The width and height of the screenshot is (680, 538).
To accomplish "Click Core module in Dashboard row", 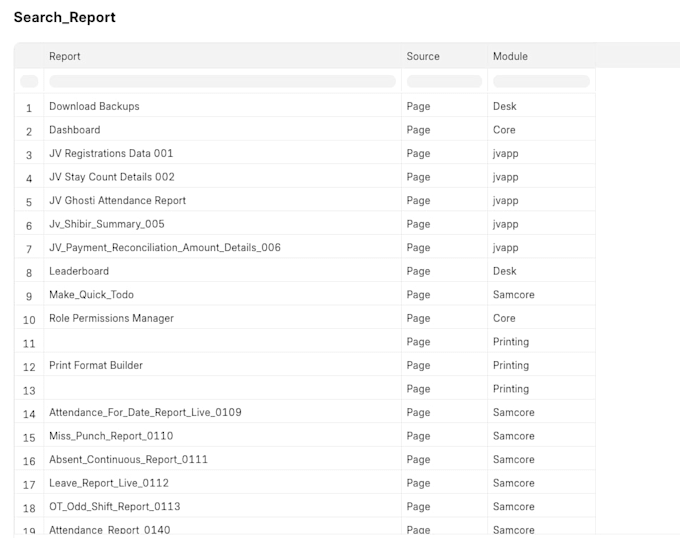I will pos(504,130).
